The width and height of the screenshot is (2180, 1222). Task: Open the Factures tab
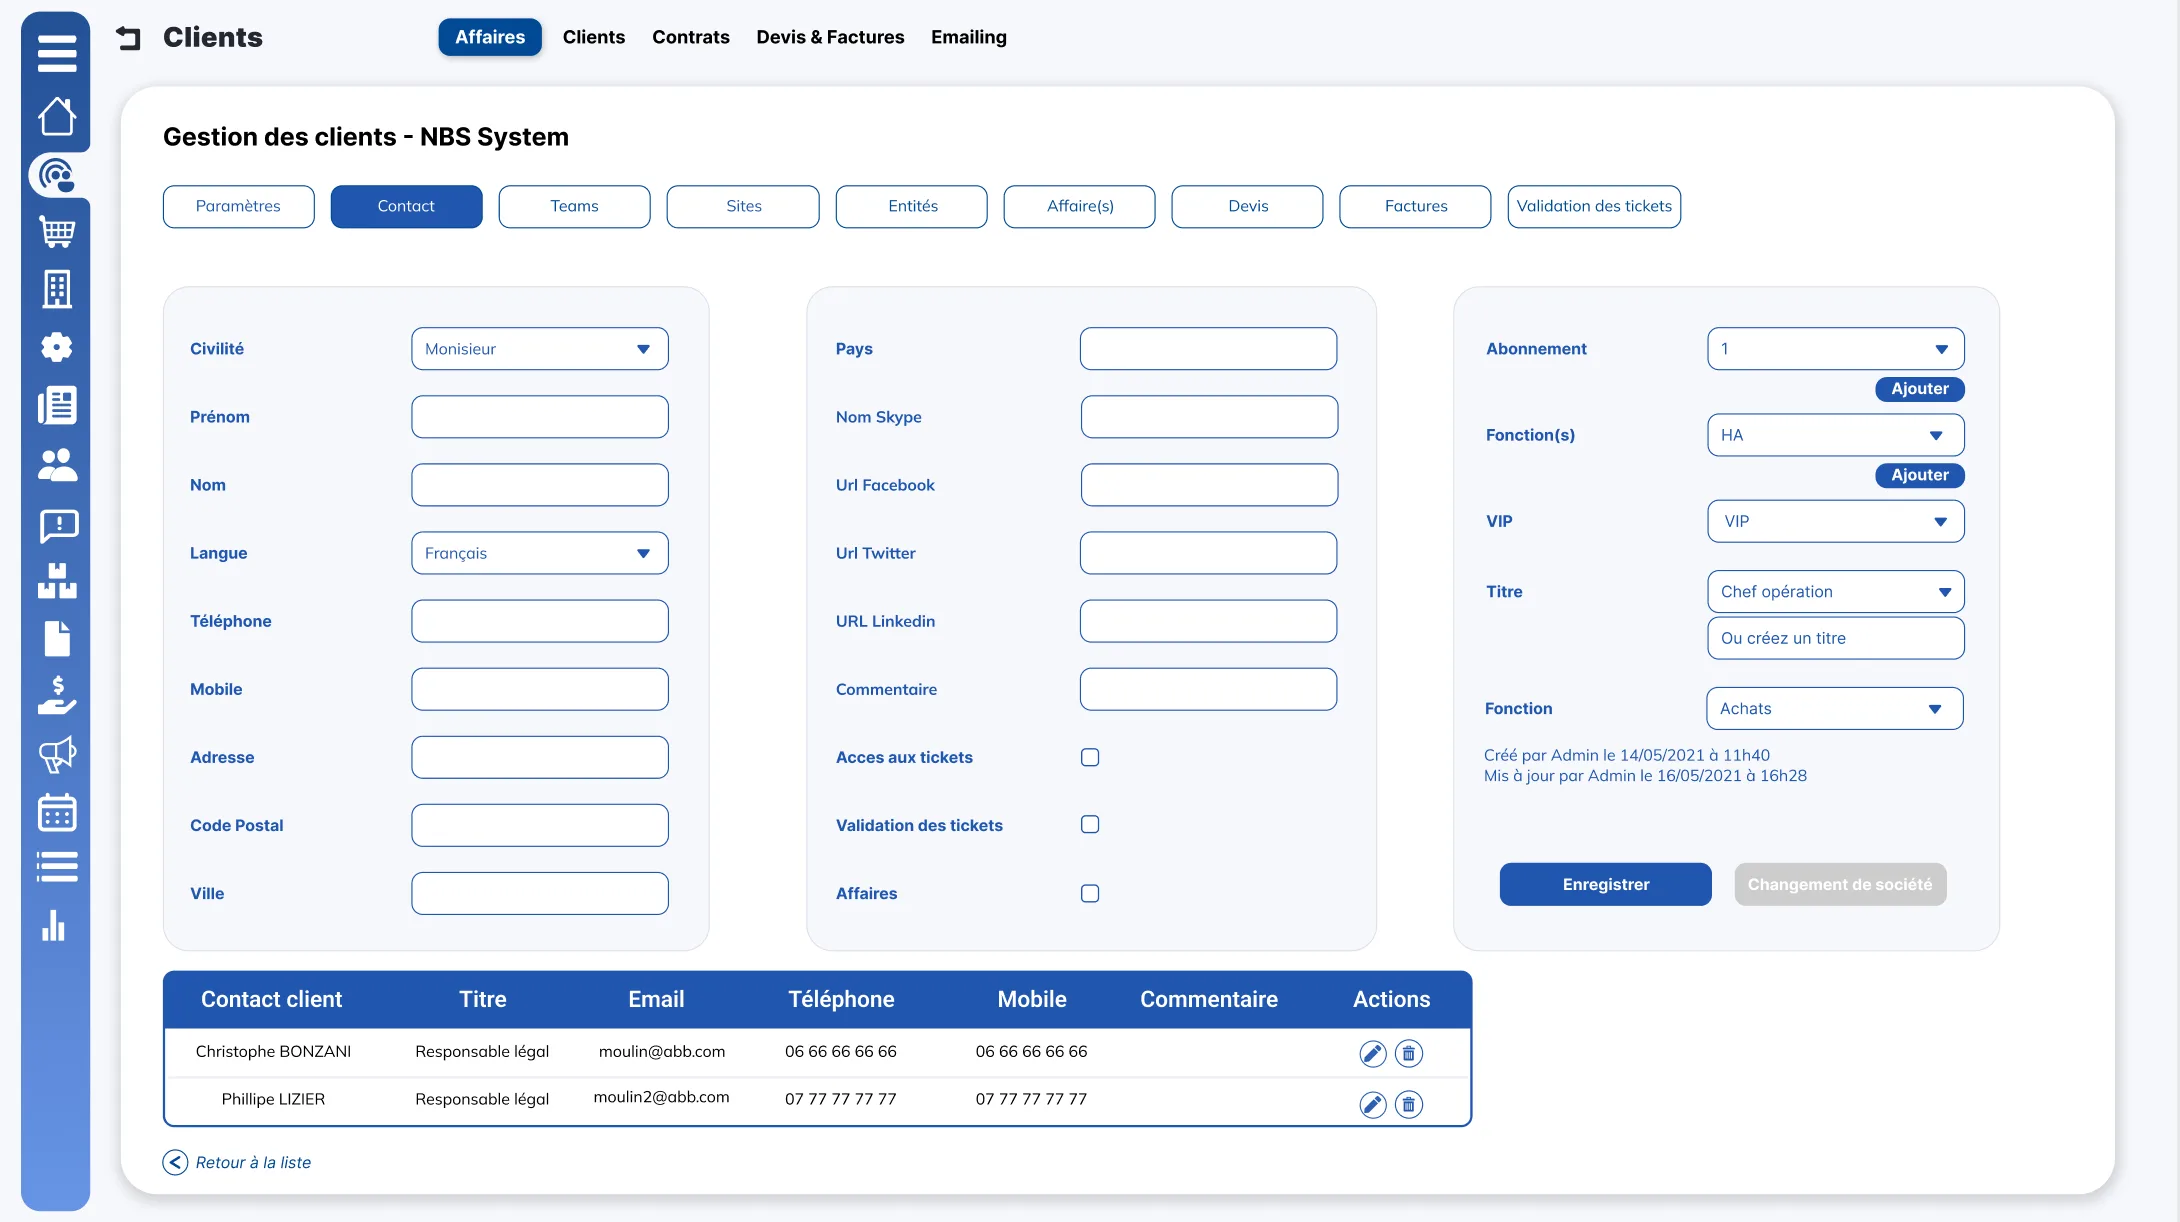pos(1416,206)
